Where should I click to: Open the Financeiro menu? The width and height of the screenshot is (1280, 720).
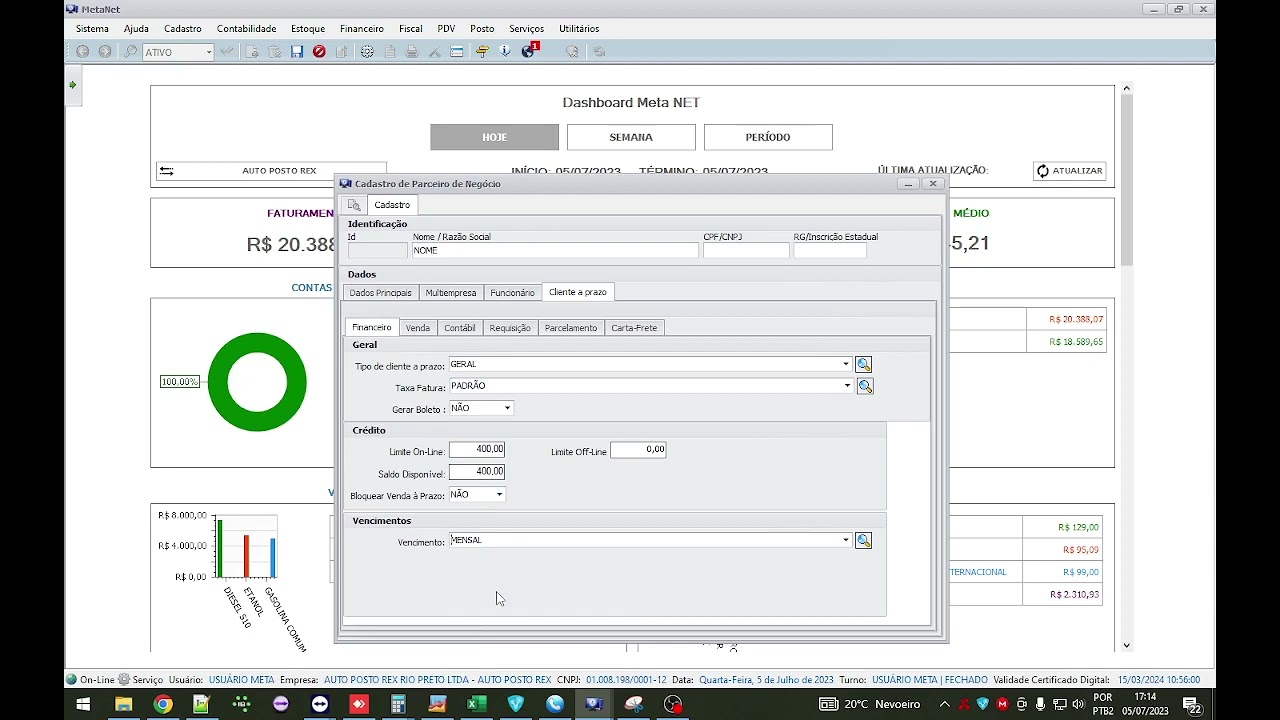click(x=362, y=29)
